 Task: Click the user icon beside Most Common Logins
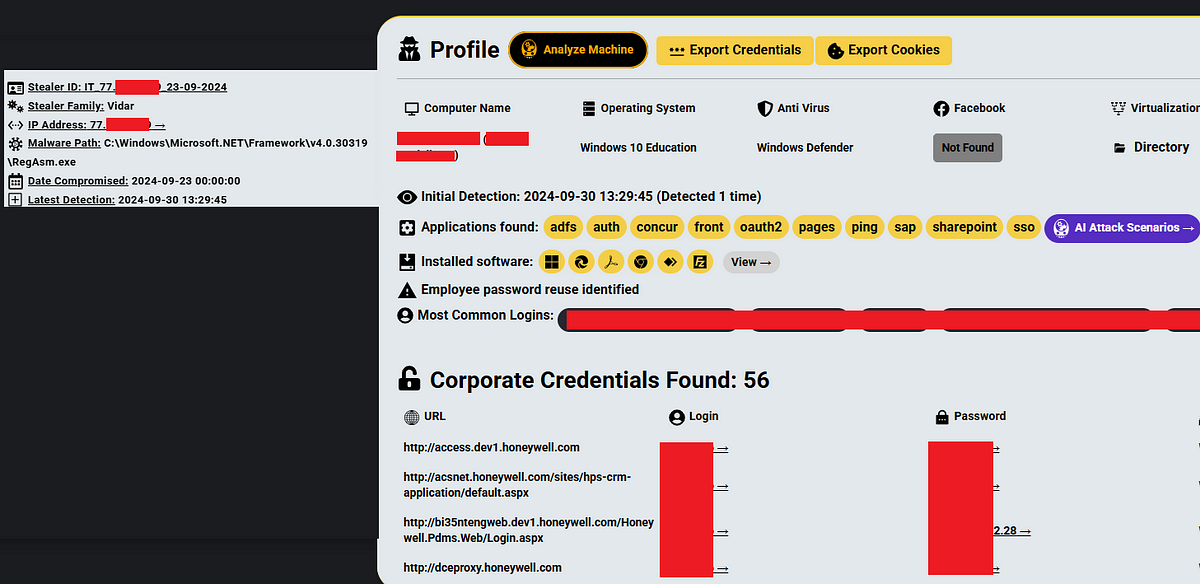coord(406,316)
